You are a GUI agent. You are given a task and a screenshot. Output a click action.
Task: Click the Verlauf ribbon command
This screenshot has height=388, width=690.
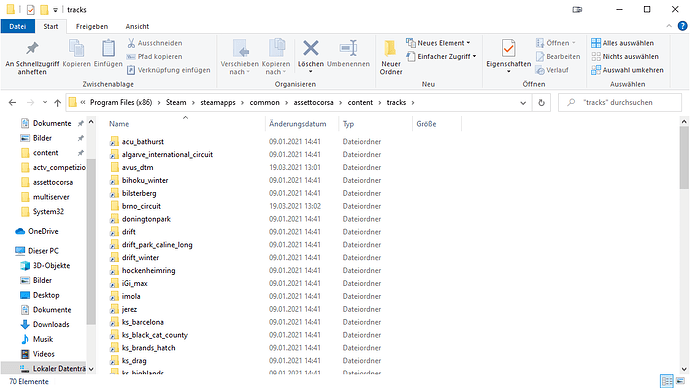click(552, 70)
